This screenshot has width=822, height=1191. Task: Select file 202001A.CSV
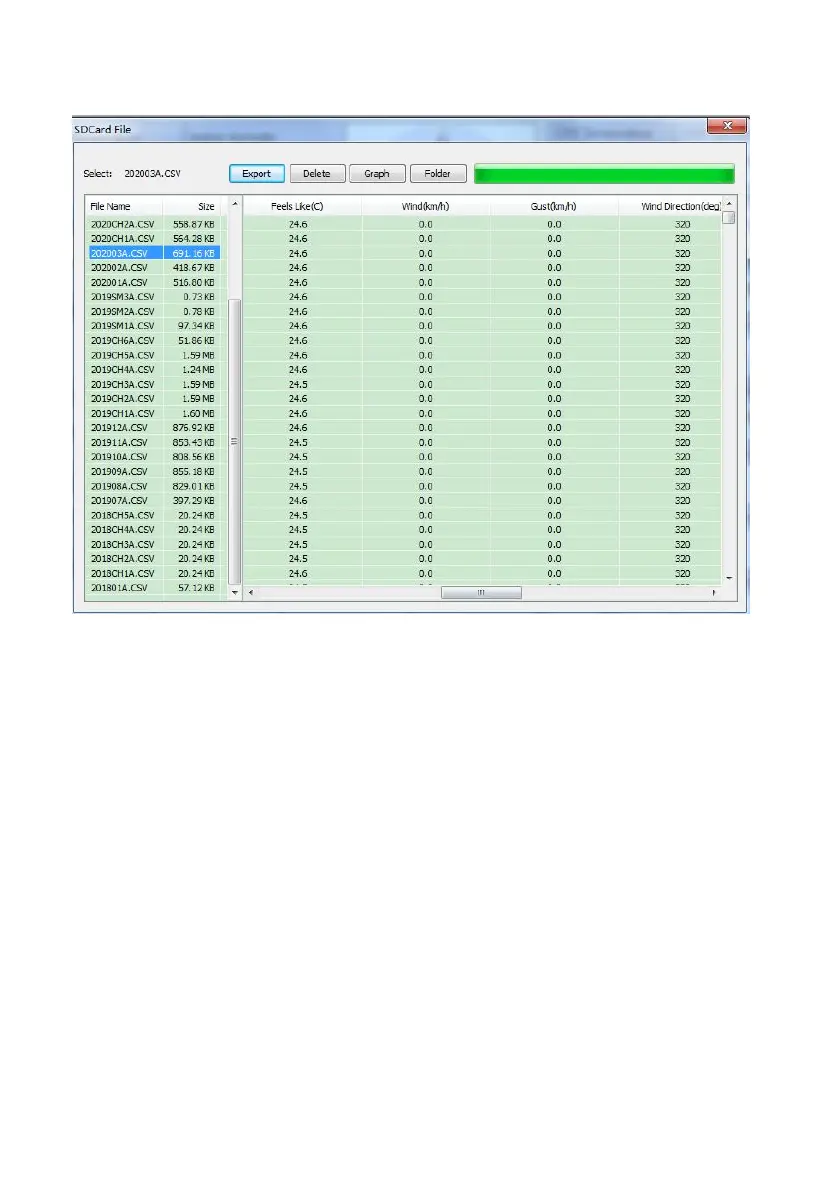[x=119, y=283]
